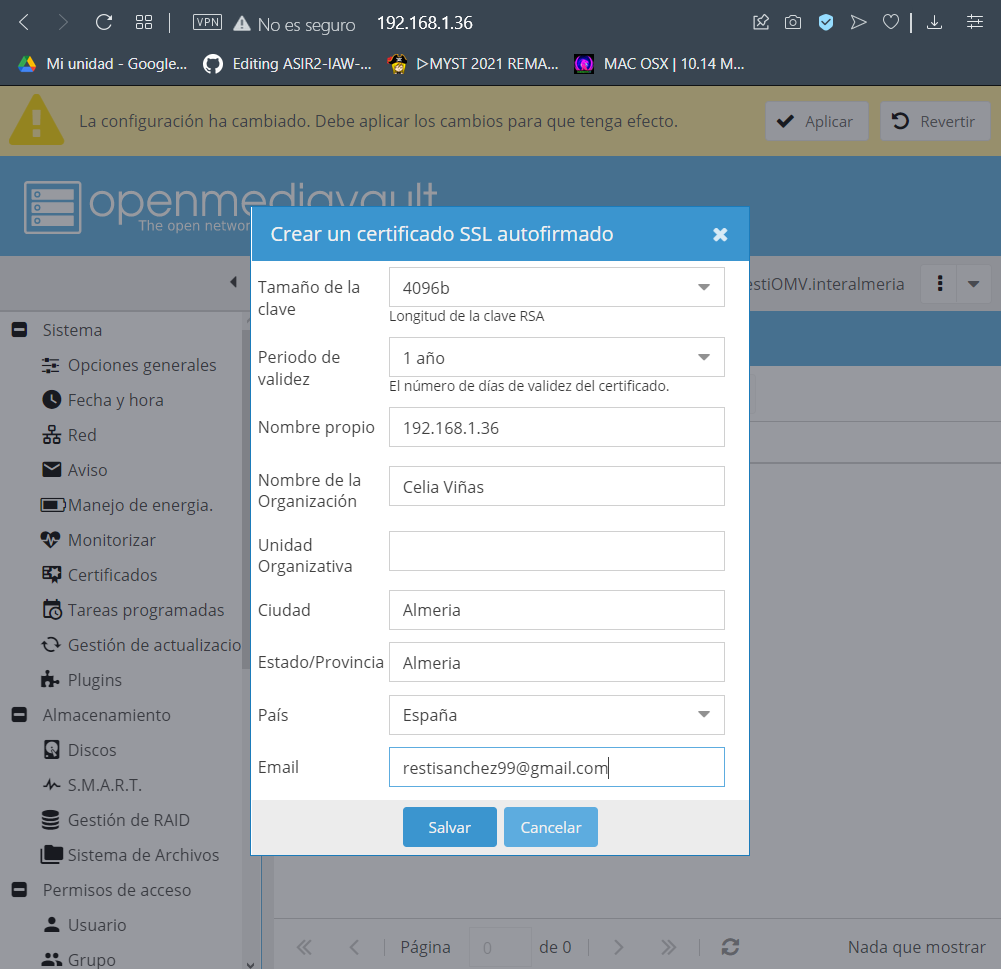Screen dimensions: 1001x969
Task: Click the 'Manejo de energia' battery icon
Action: 52,505
